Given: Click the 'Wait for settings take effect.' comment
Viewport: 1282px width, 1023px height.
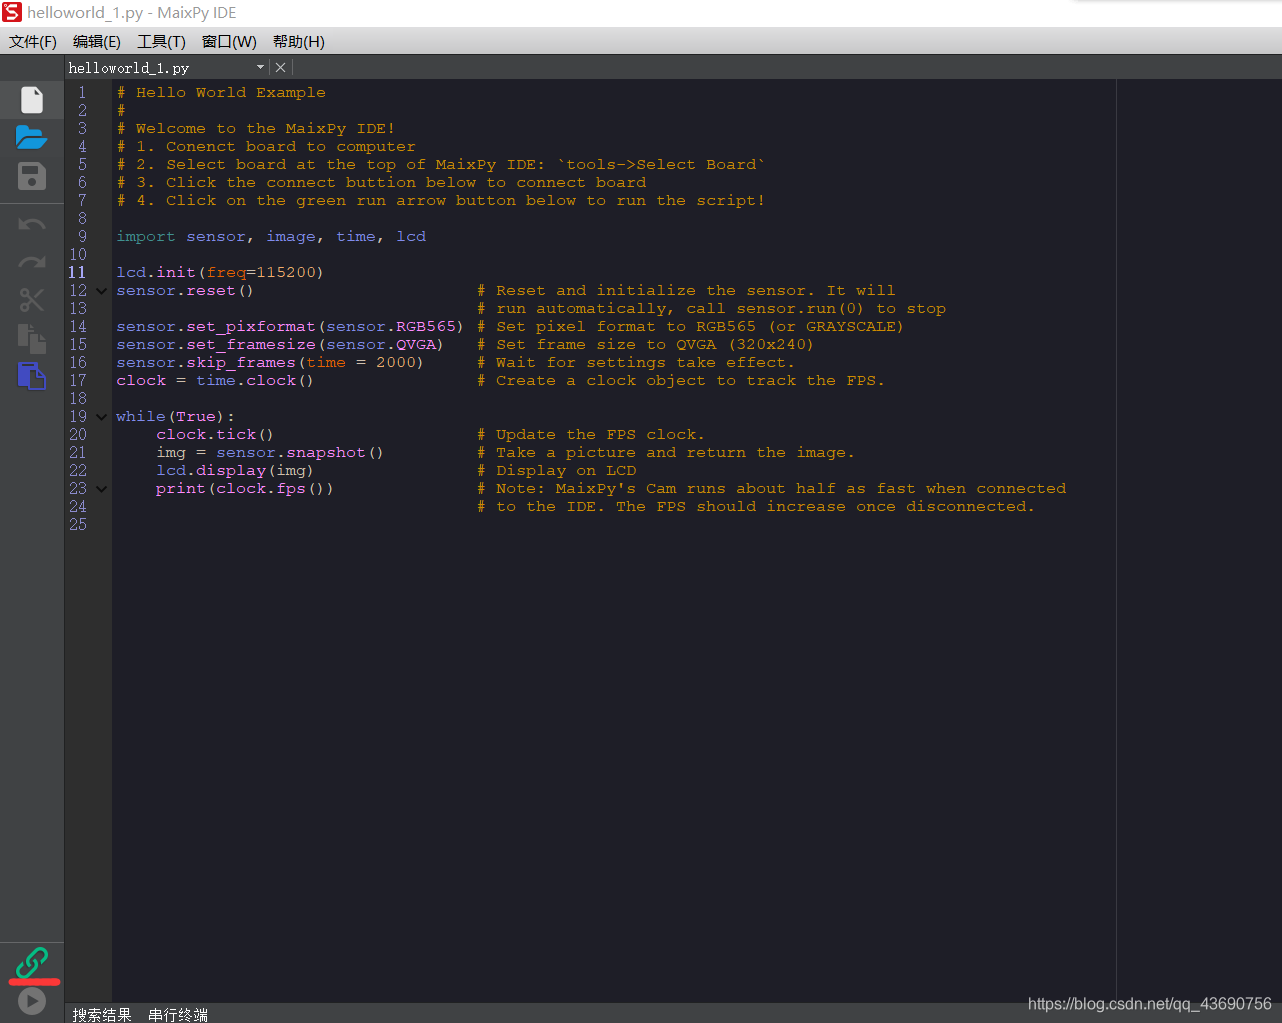Looking at the screenshot, I should 645,363.
